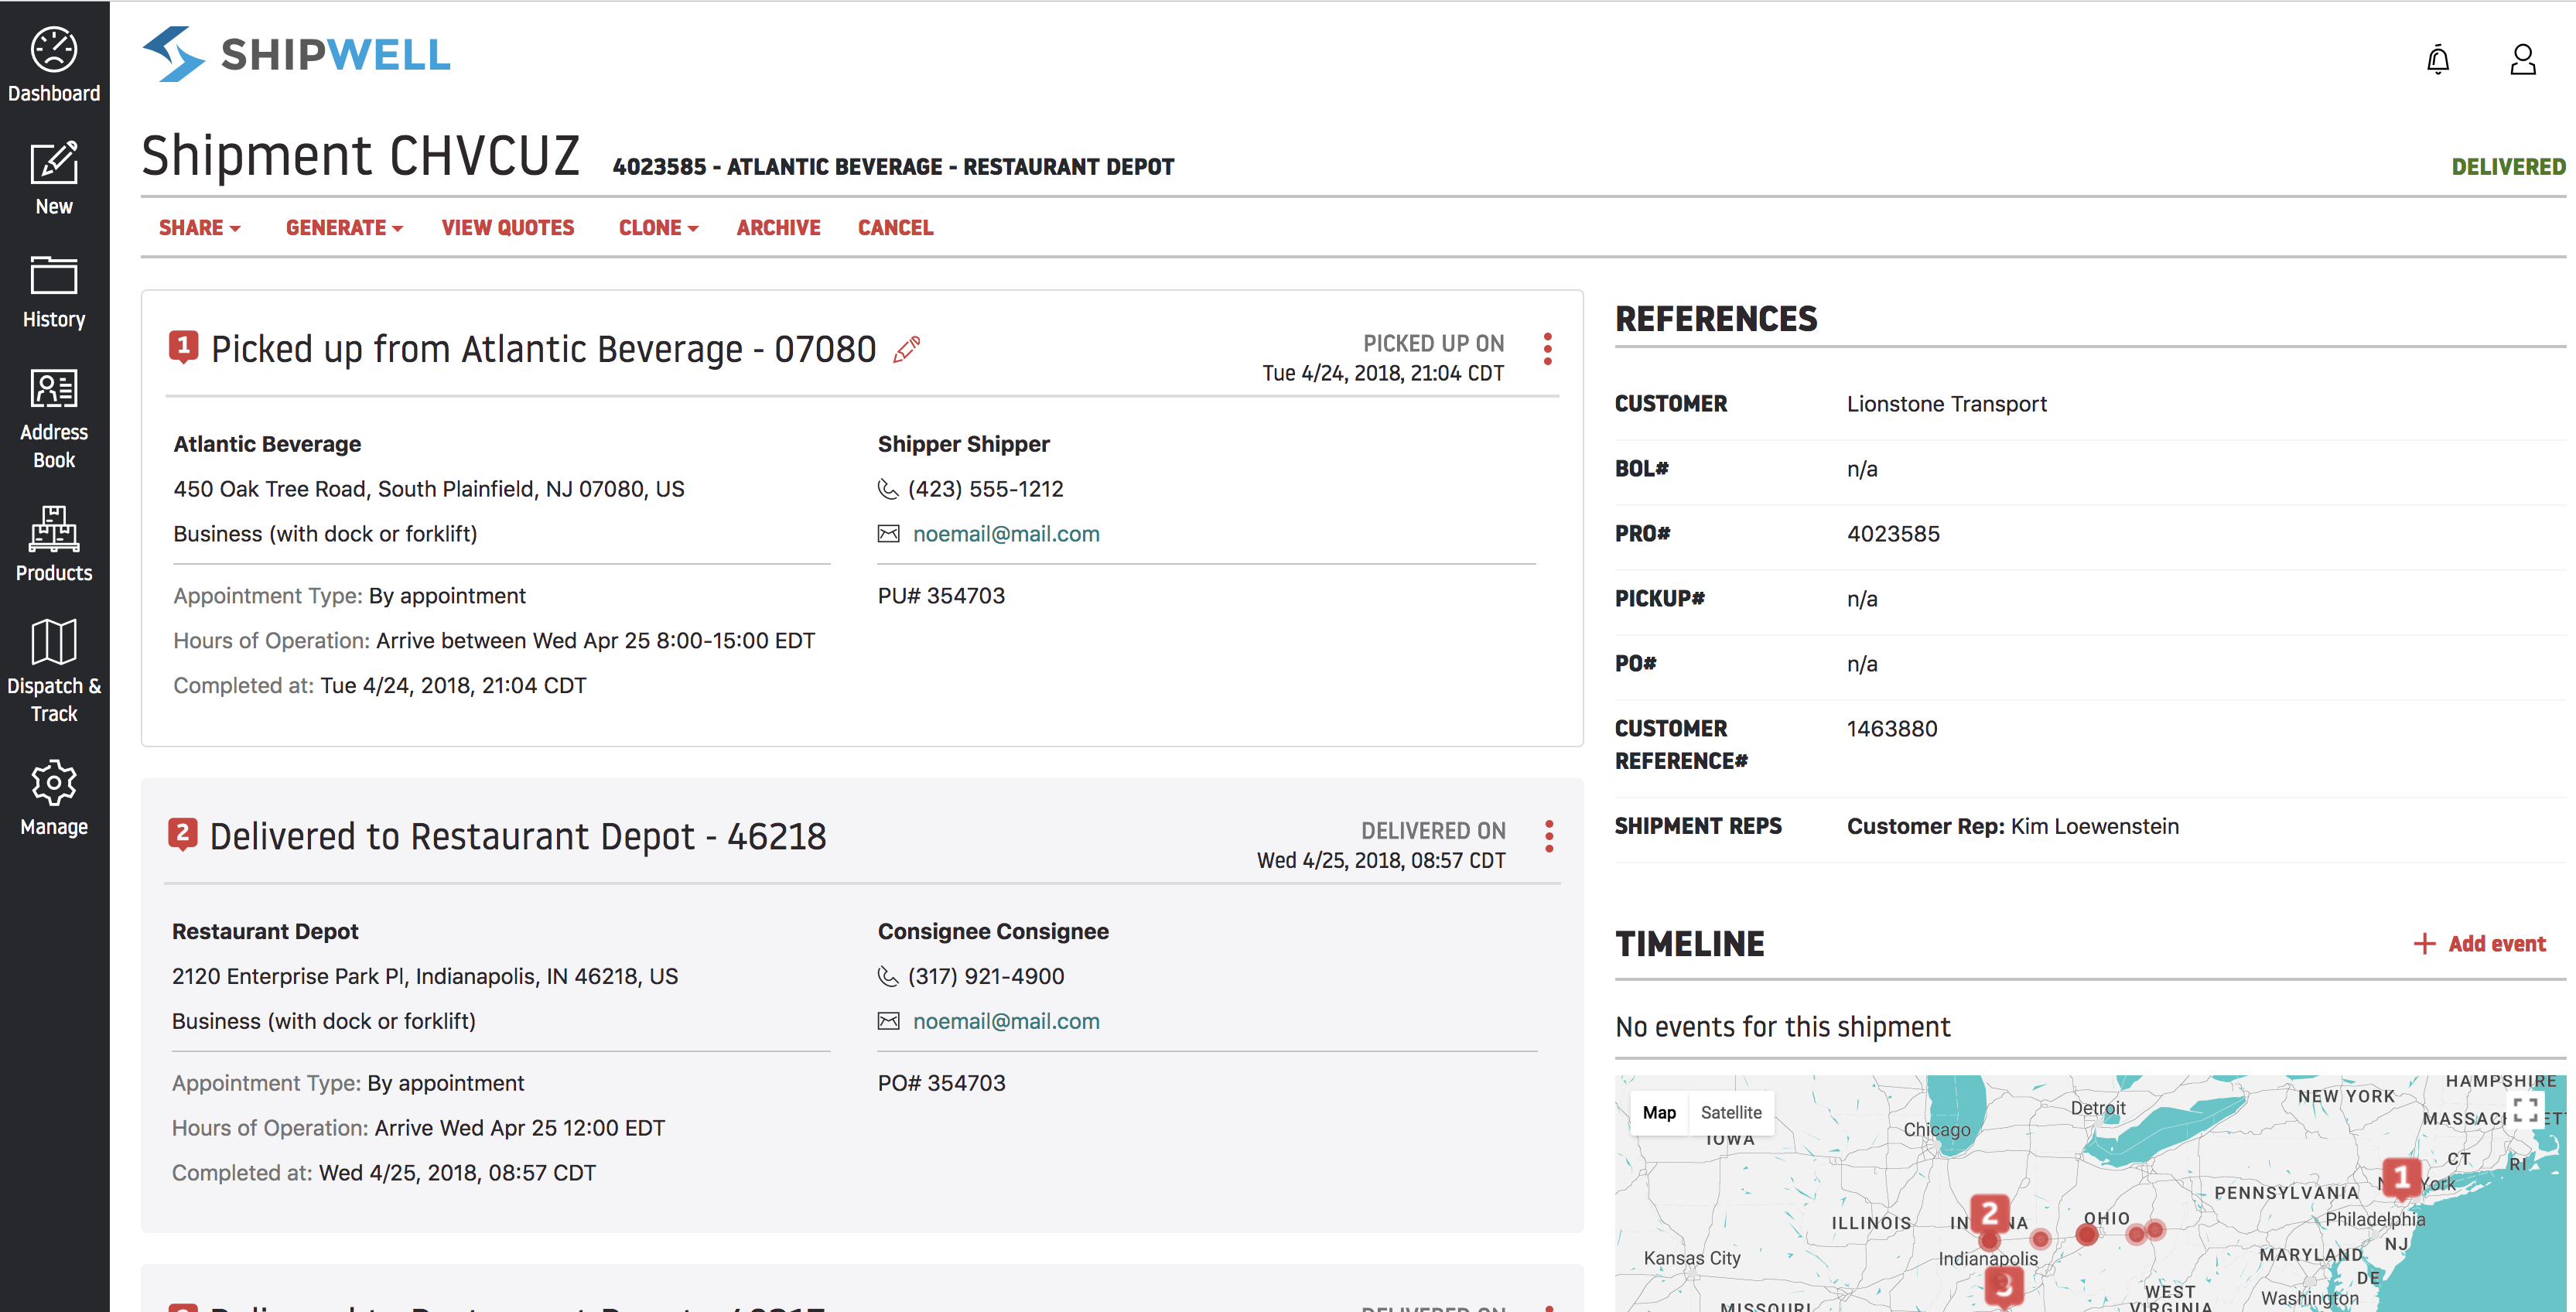The image size is (2576, 1312).
Task: Open the Address Book sidebar icon
Action: point(54,389)
